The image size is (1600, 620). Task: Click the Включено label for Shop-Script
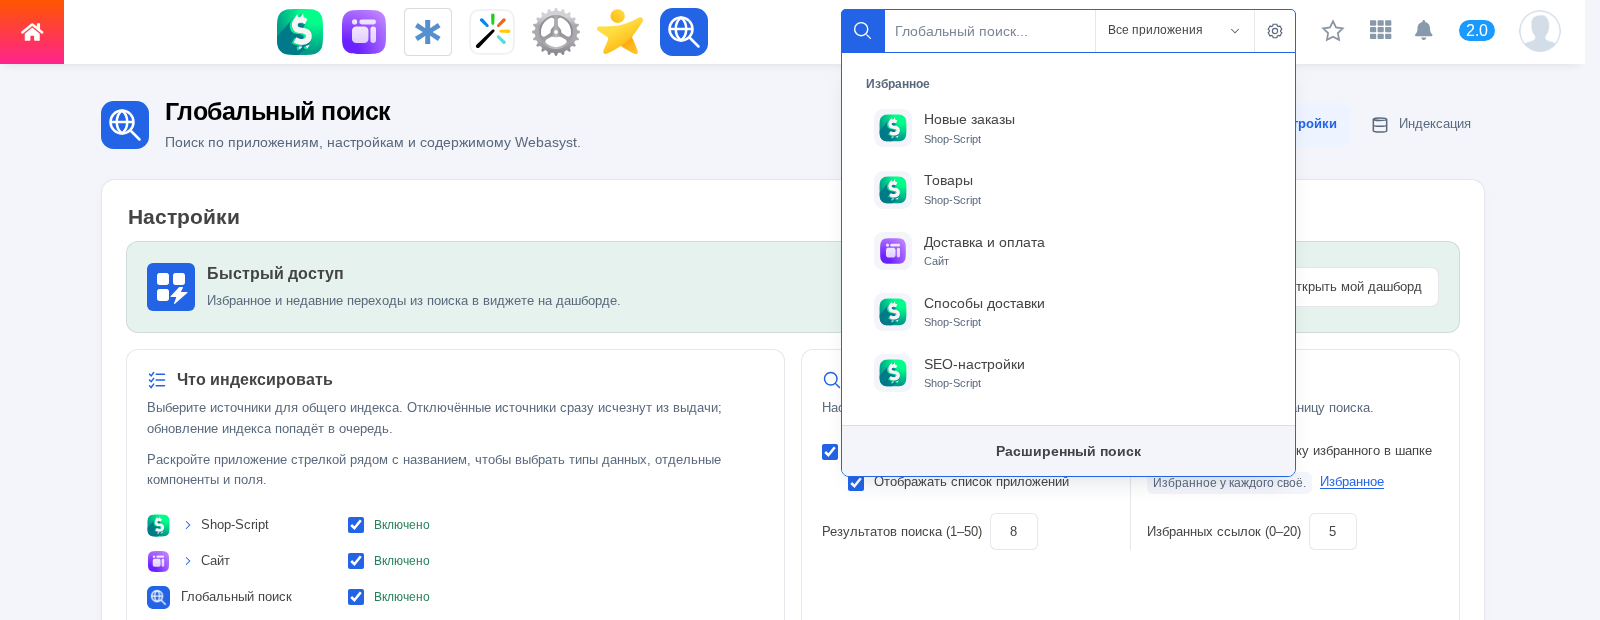(x=402, y=525)
